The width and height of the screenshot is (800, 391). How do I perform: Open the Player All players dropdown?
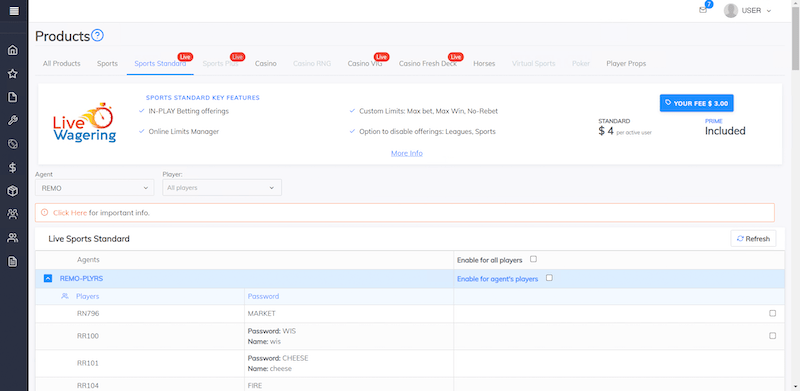click(x=222, y=188)
